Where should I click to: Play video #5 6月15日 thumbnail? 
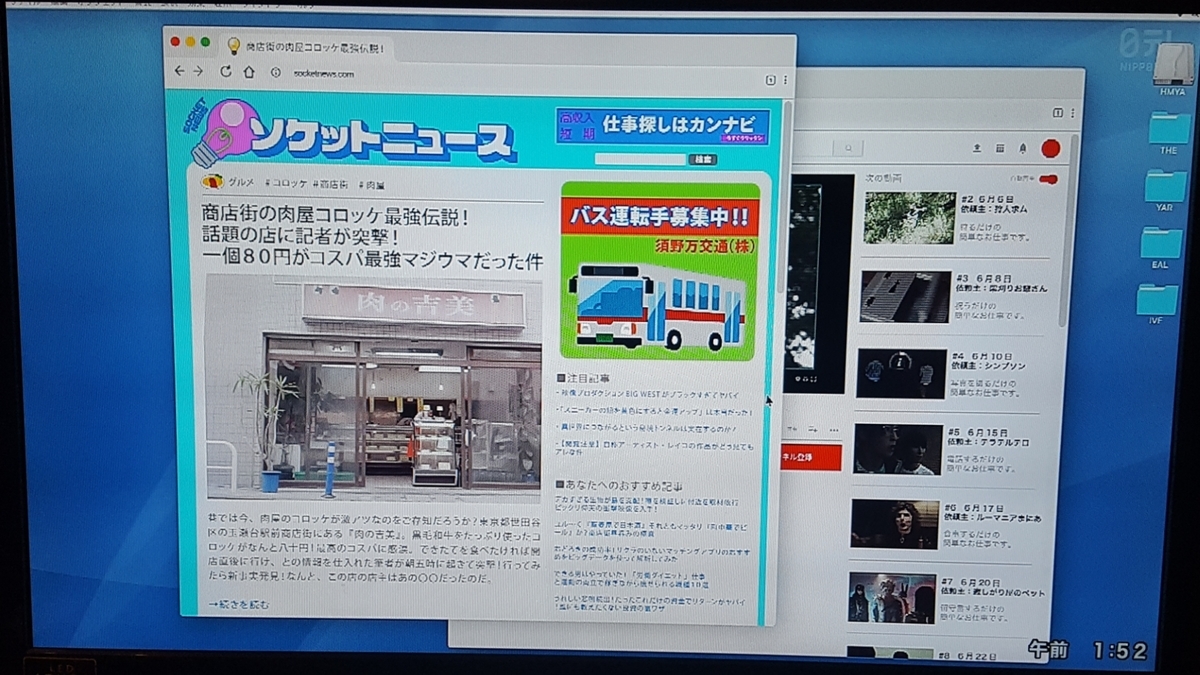click(x=898, y=450)
